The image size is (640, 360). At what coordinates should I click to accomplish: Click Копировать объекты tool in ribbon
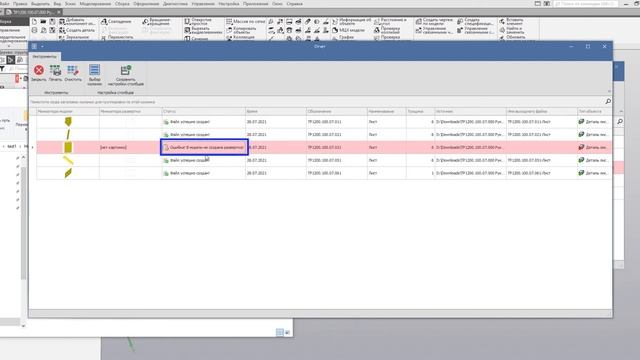coord(241,30)
